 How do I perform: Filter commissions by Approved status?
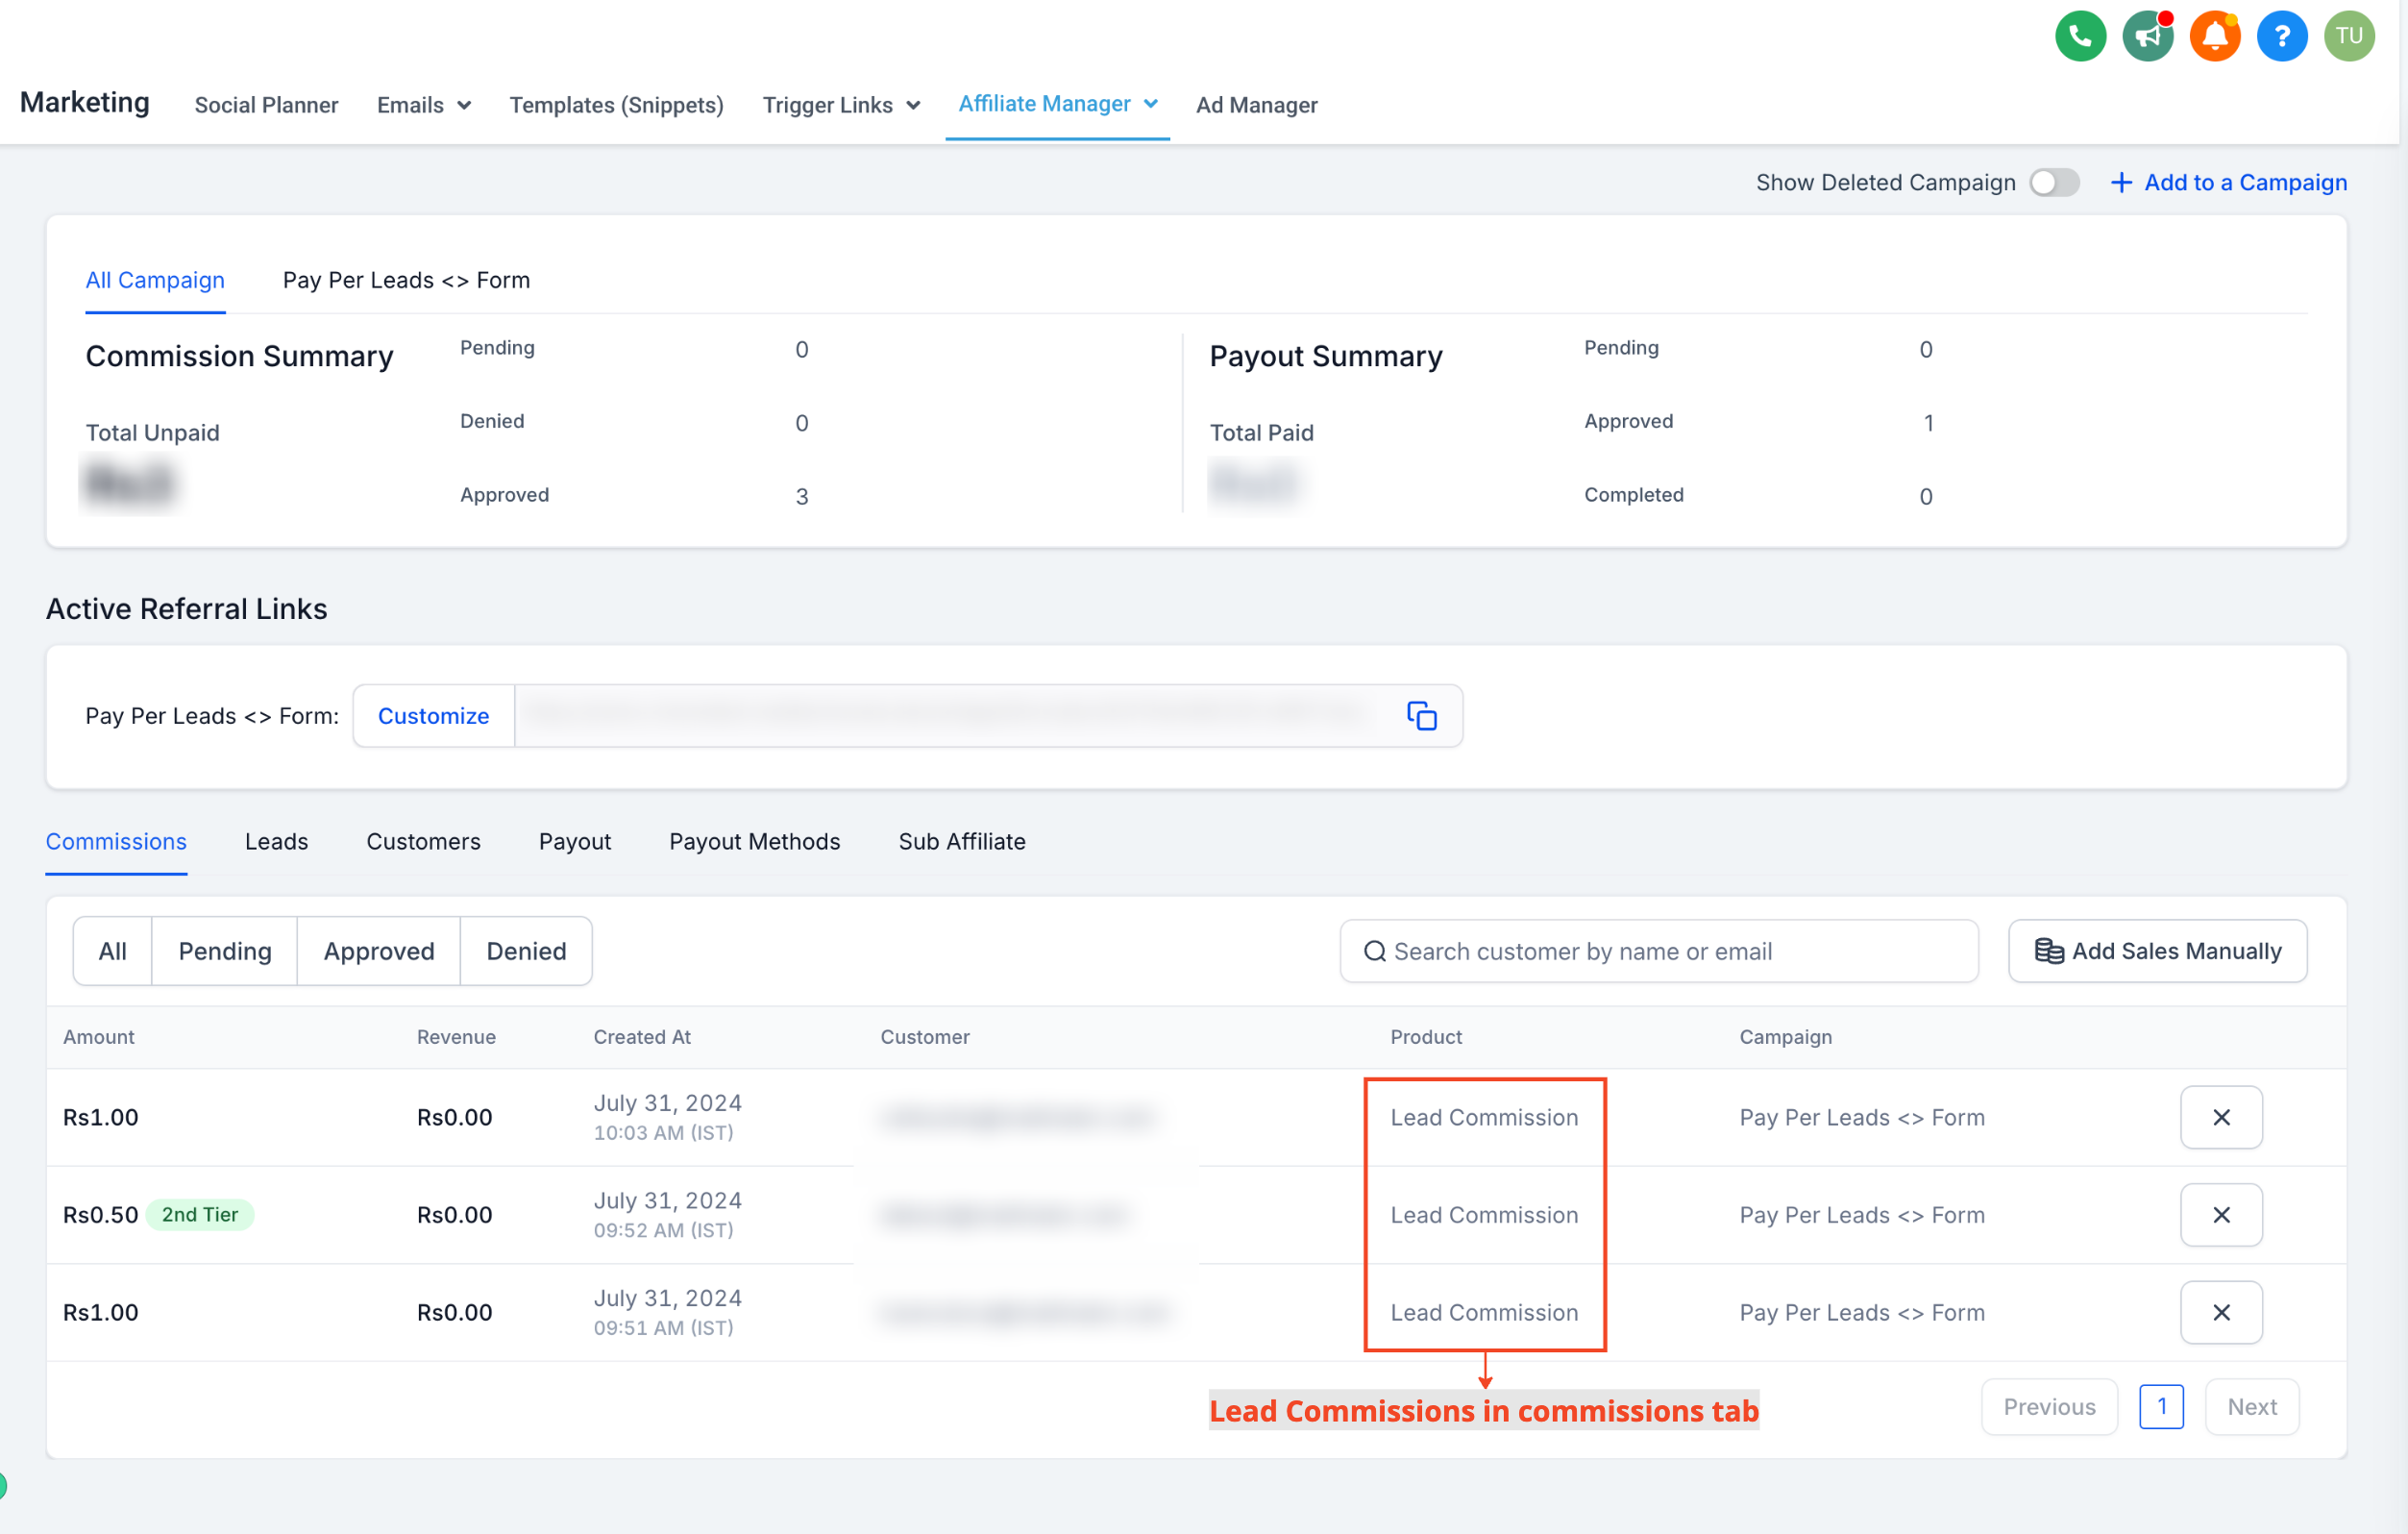click(x=378, y=951)
